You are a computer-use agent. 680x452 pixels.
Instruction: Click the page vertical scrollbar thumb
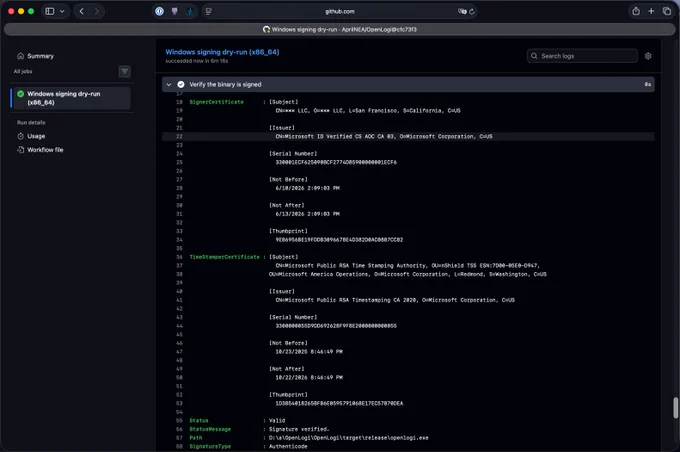click(675, 408)
